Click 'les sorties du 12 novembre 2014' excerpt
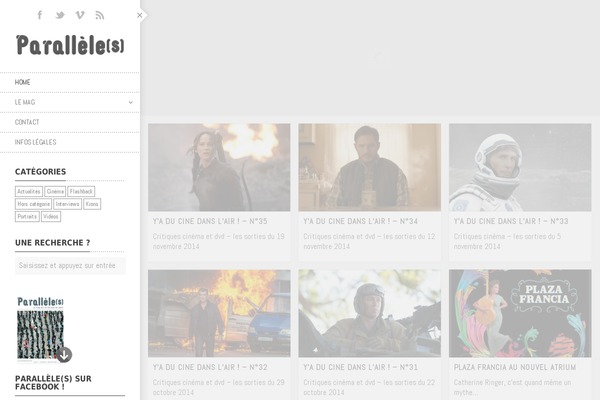The height and width of the screenshot is (400, 600). (369, 241)
